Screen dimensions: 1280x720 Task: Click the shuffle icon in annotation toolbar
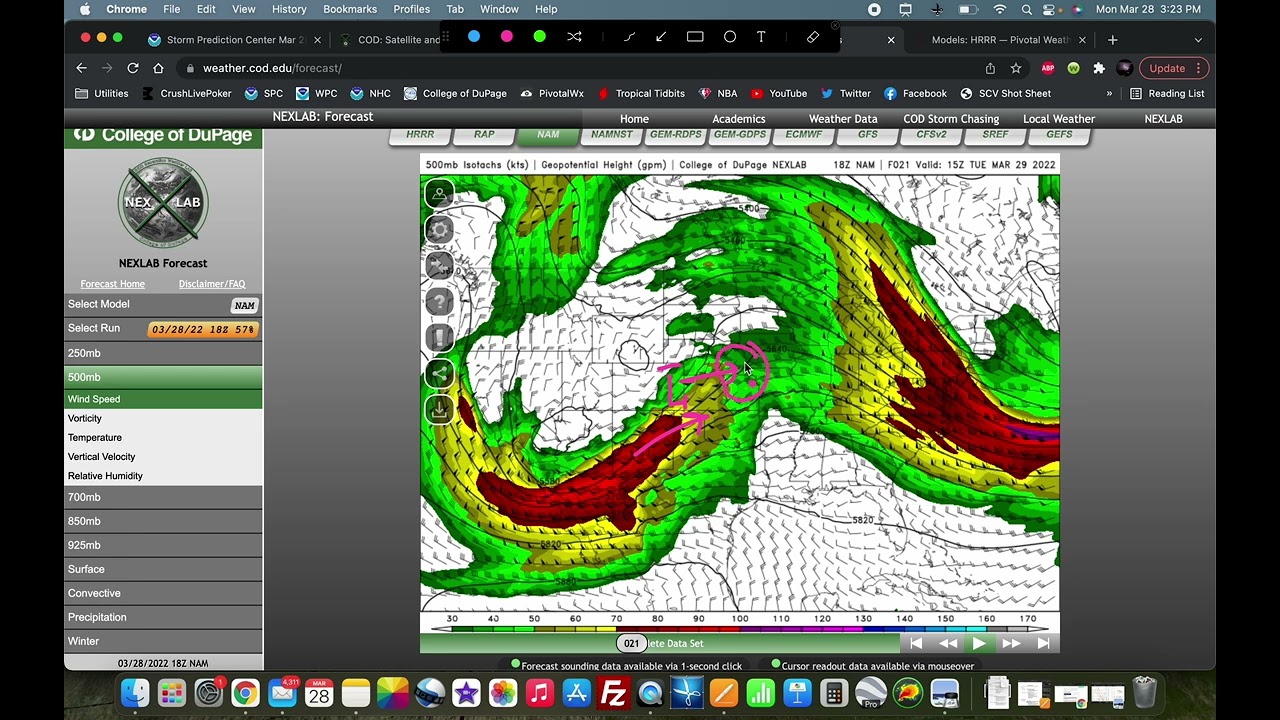click(574, 37)
